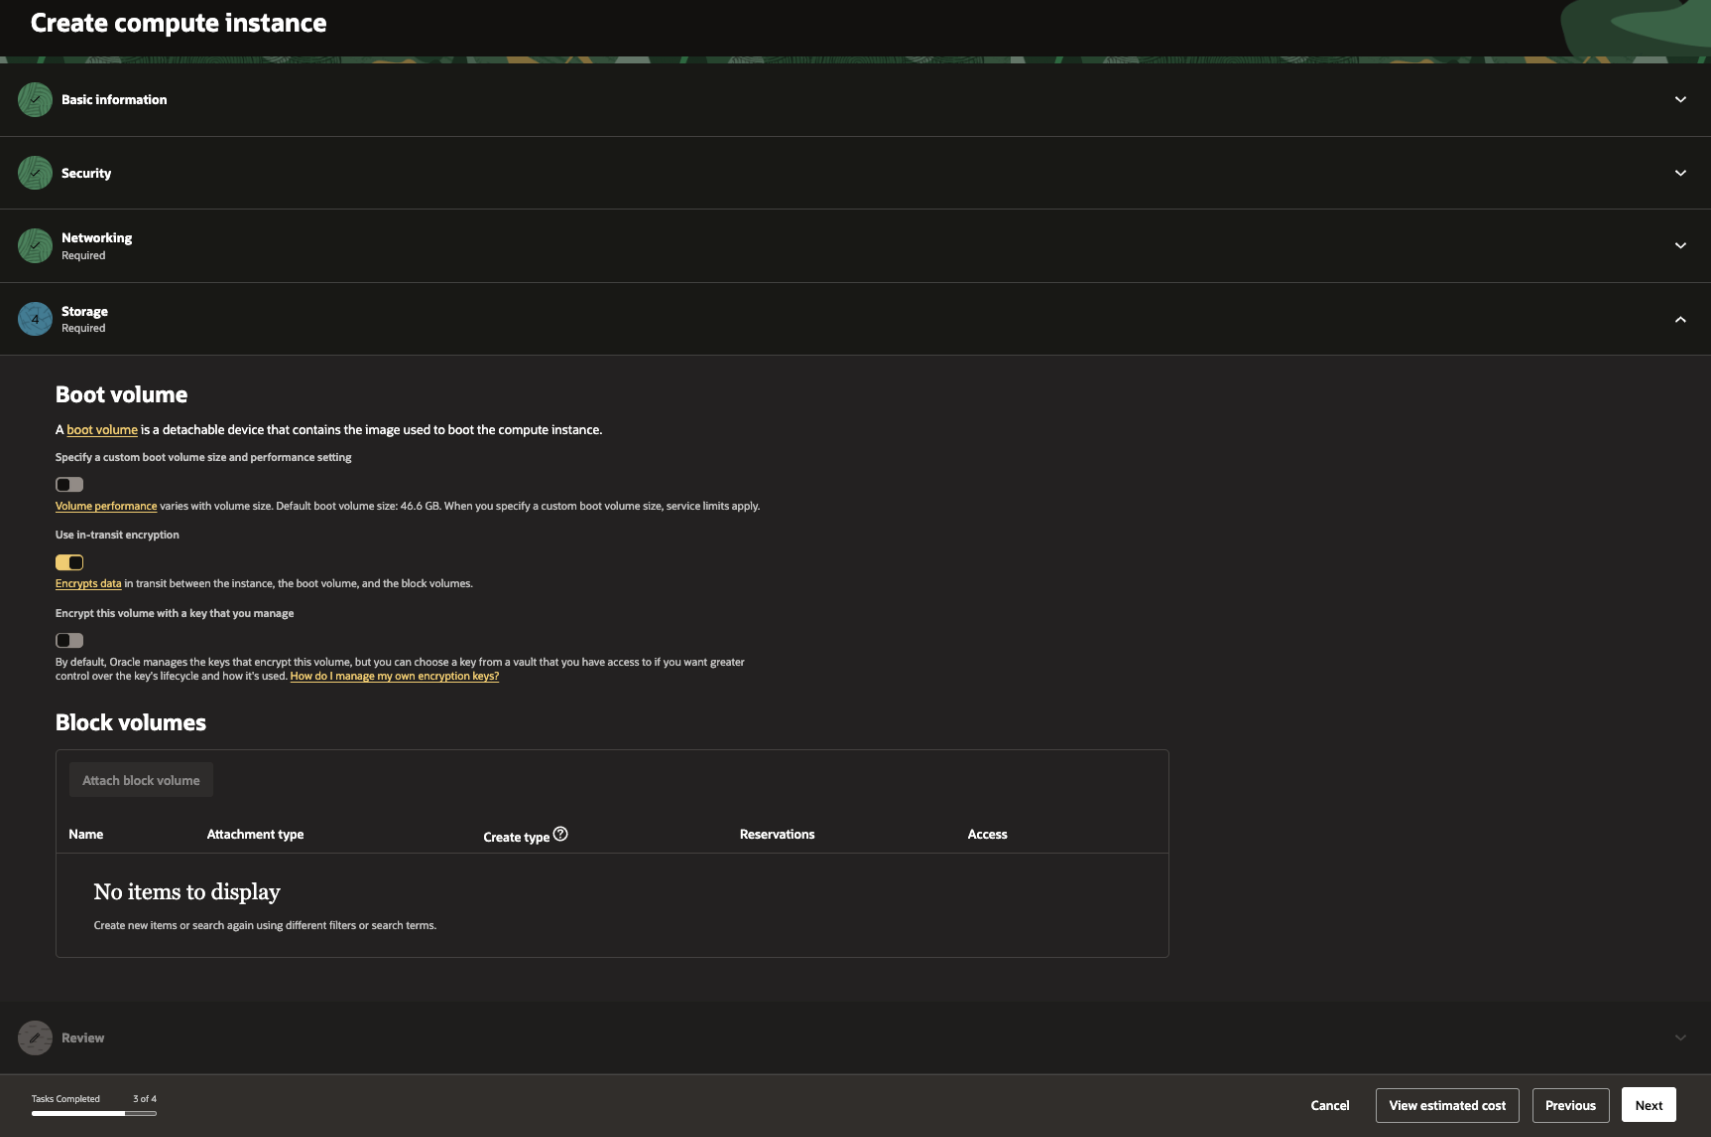Click View estimated cost button
Screen dimensions: 1711x1137
point(1447,1105)
